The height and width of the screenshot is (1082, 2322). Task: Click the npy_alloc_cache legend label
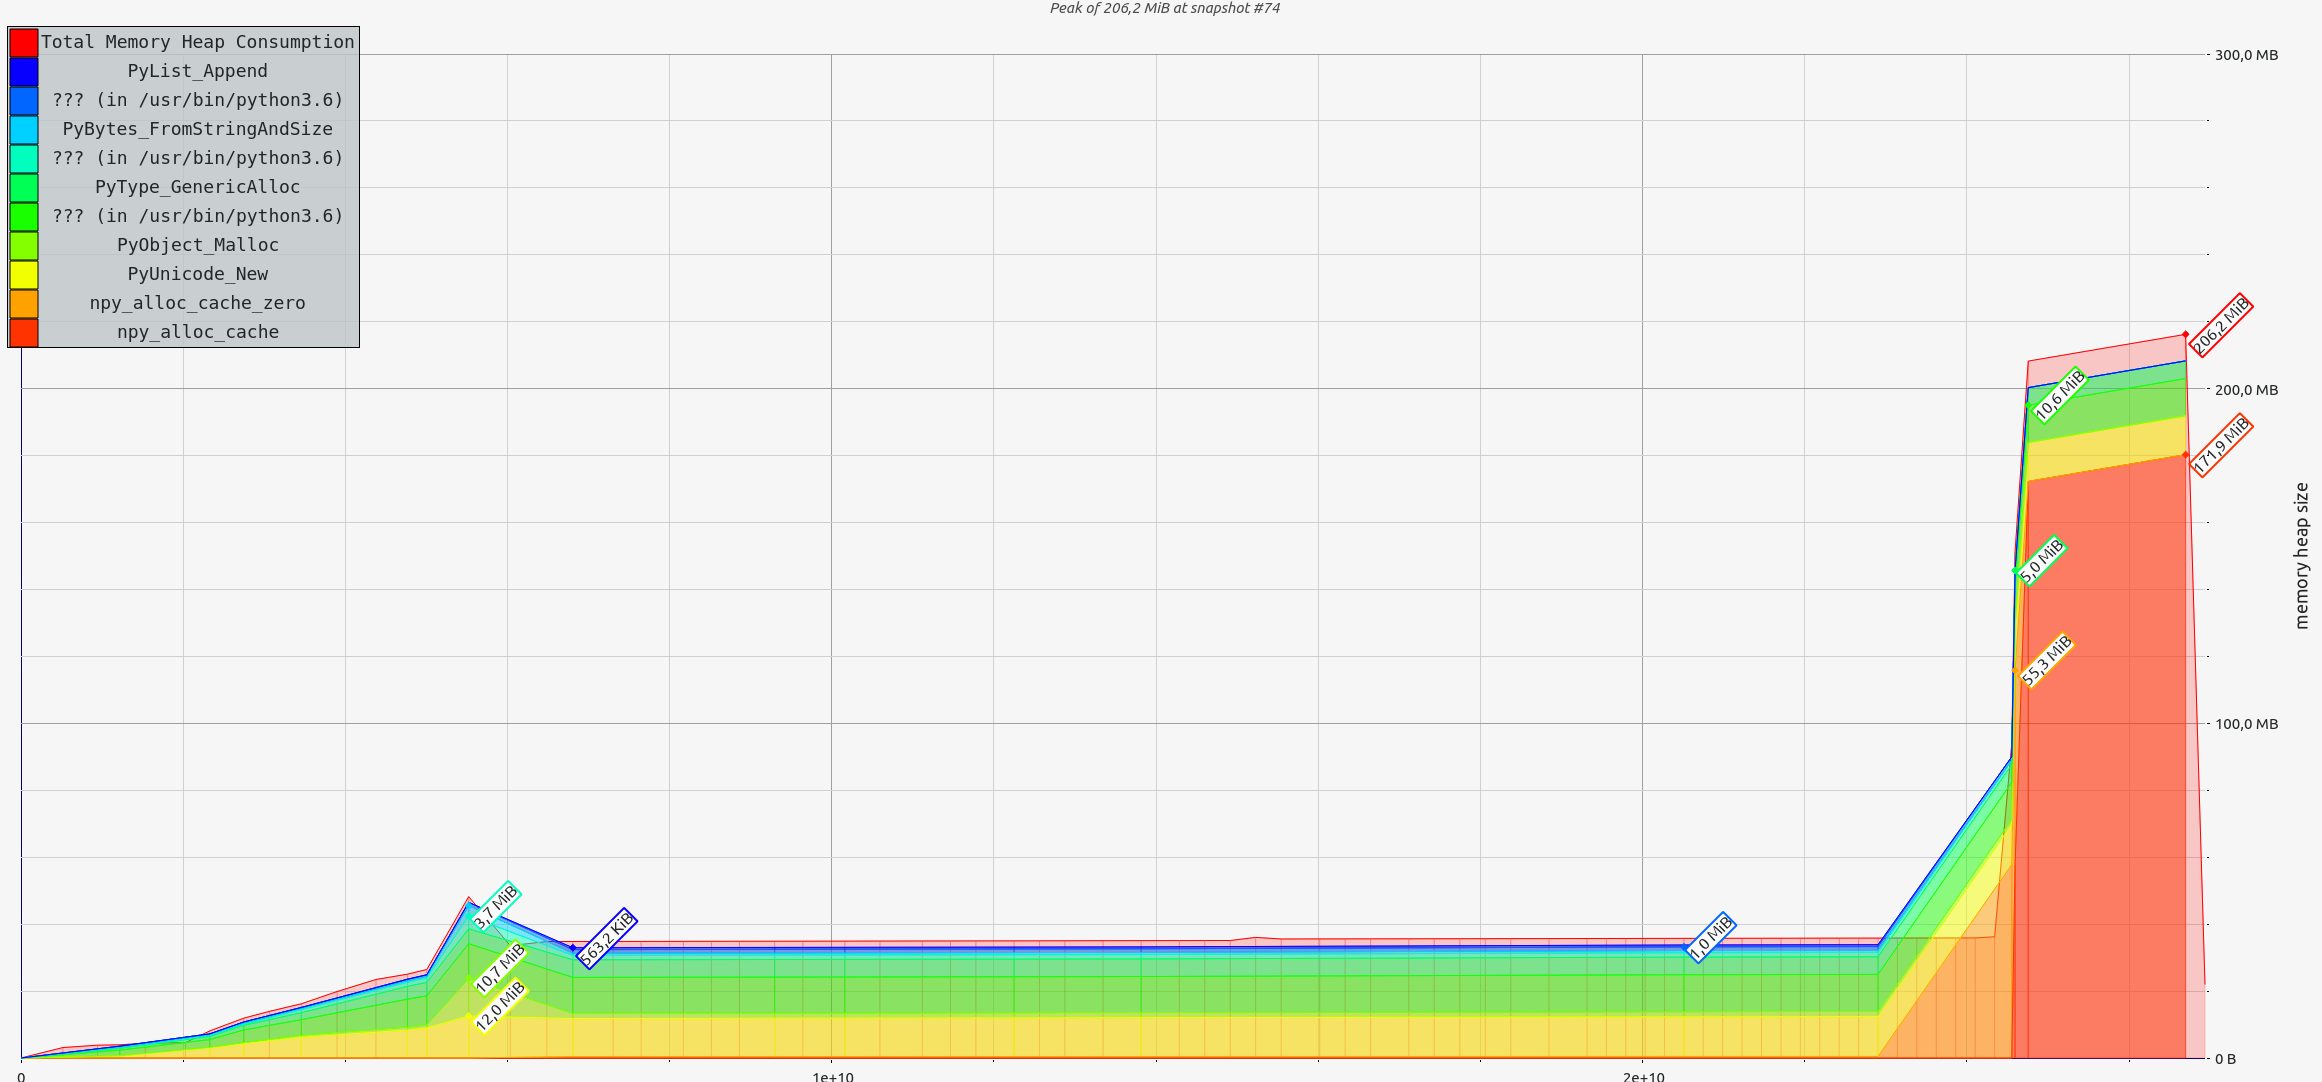197,332
